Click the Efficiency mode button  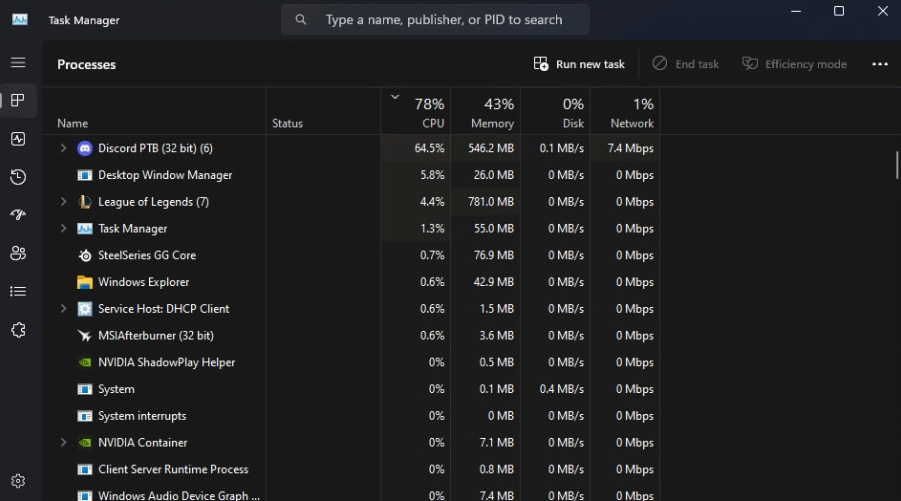pyautogui.click(x=794, y=64)
